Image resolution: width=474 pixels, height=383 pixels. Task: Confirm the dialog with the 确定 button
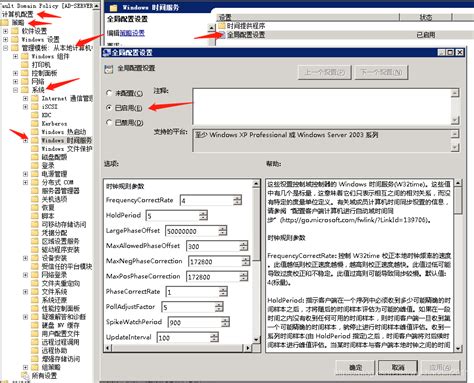coord(355,367)
